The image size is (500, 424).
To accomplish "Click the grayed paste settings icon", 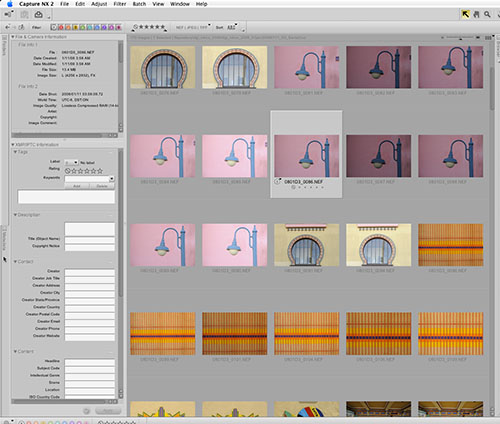I will 24,14.
